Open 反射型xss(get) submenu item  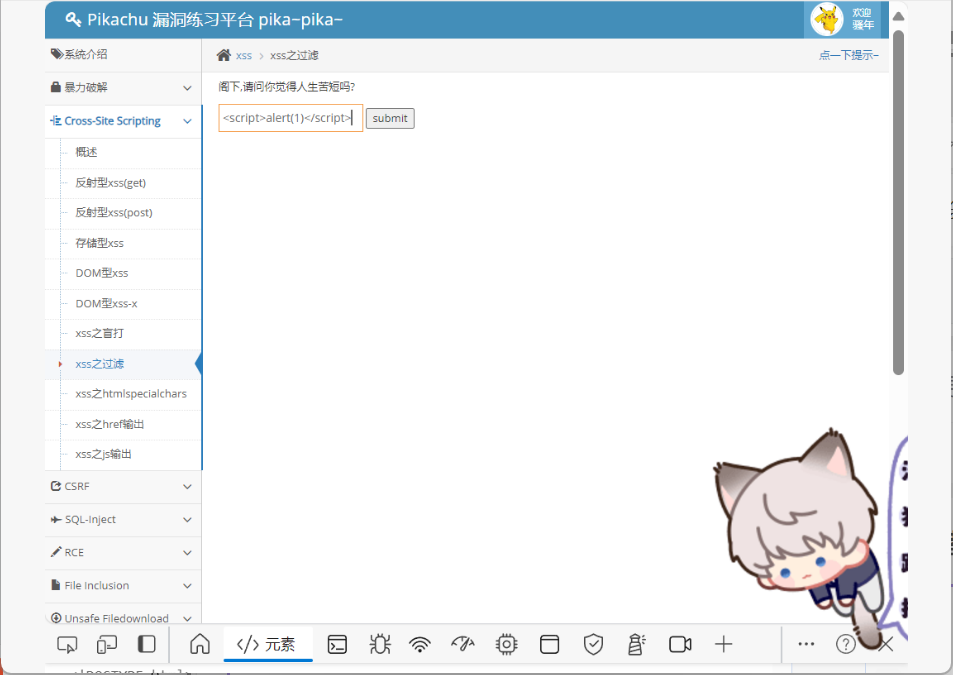click(111, 183)
